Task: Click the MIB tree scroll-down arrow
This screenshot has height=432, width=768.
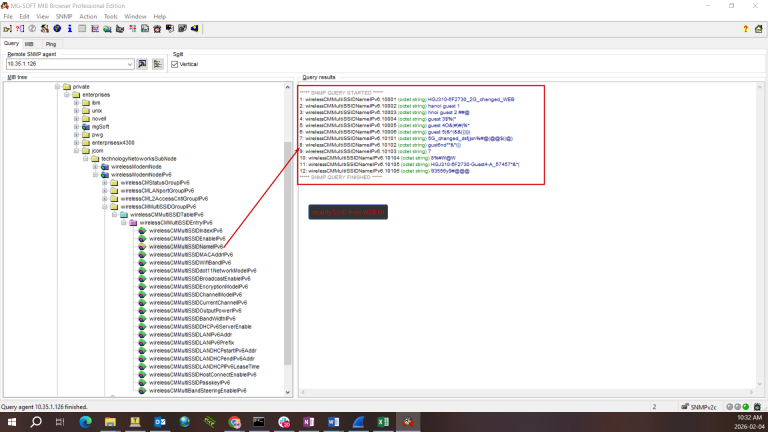Action: pyautogui.click(x=288, y=392)
